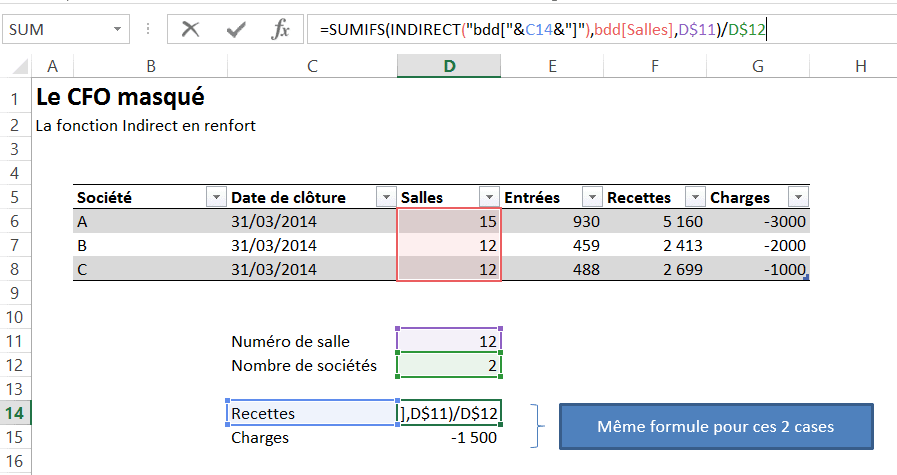Open the Insert Function fx dialog
The image size is (897, 475).
(281, 30)
